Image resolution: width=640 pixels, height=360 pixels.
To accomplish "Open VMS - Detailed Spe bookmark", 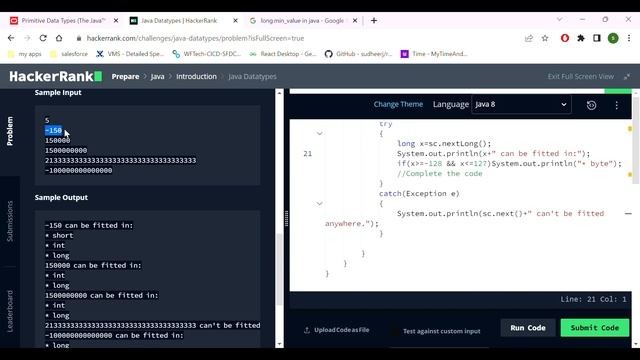I will 130,54.
